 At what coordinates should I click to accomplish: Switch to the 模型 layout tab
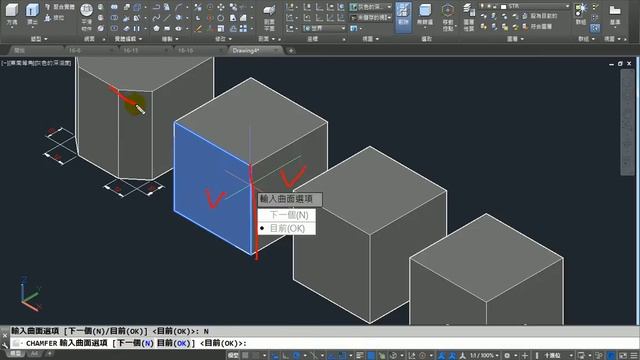15,353
